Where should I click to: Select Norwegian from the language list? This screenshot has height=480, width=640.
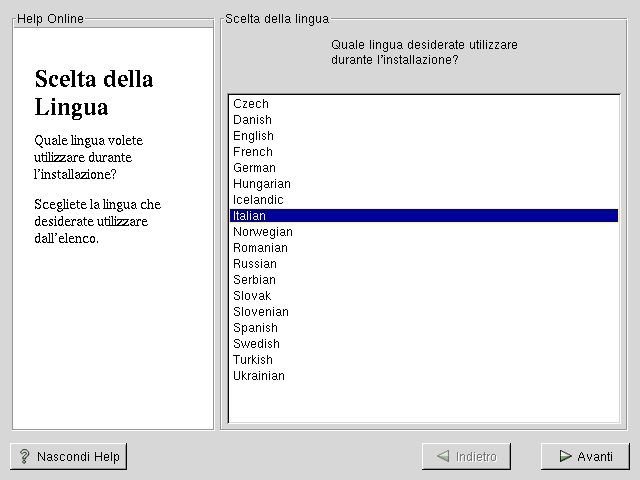(x=263, y=232)
